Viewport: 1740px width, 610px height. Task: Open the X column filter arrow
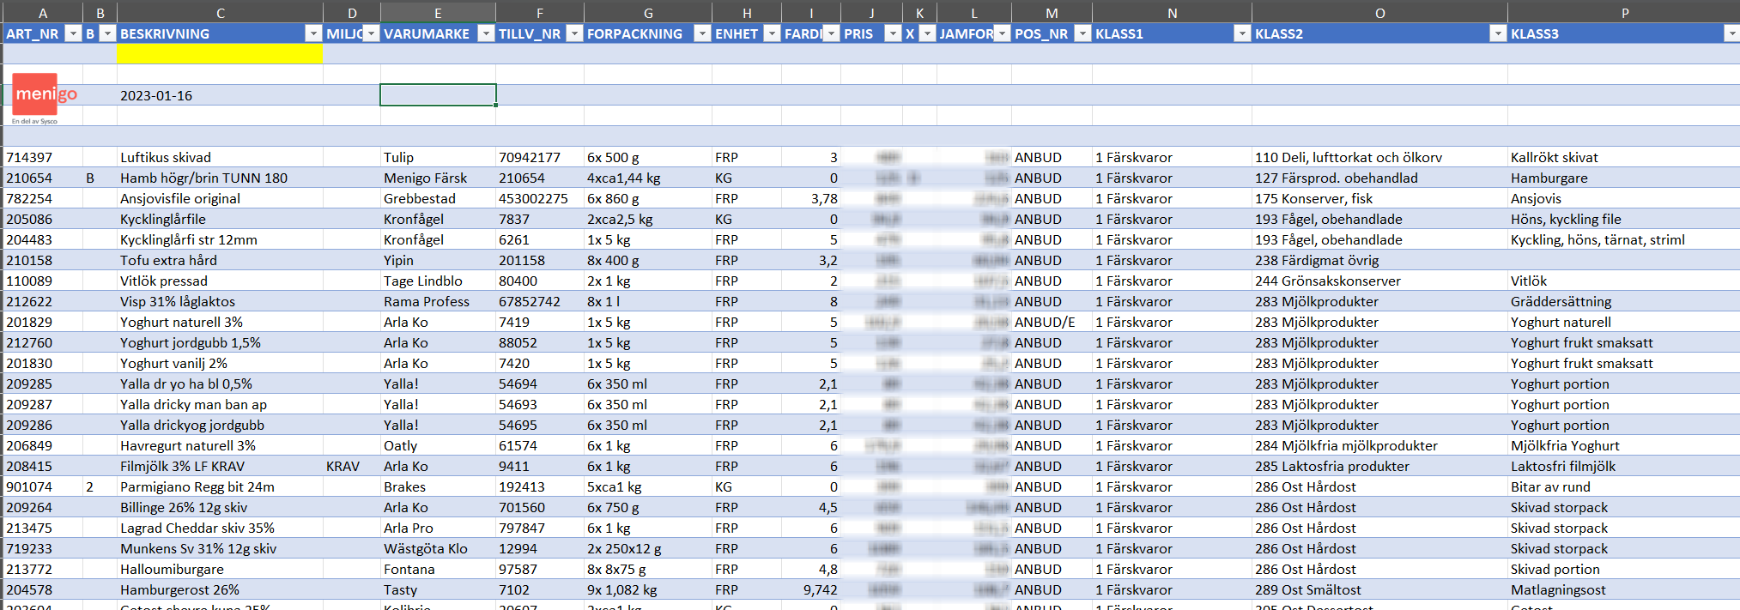pyautogui.click(x=927, y=33)
